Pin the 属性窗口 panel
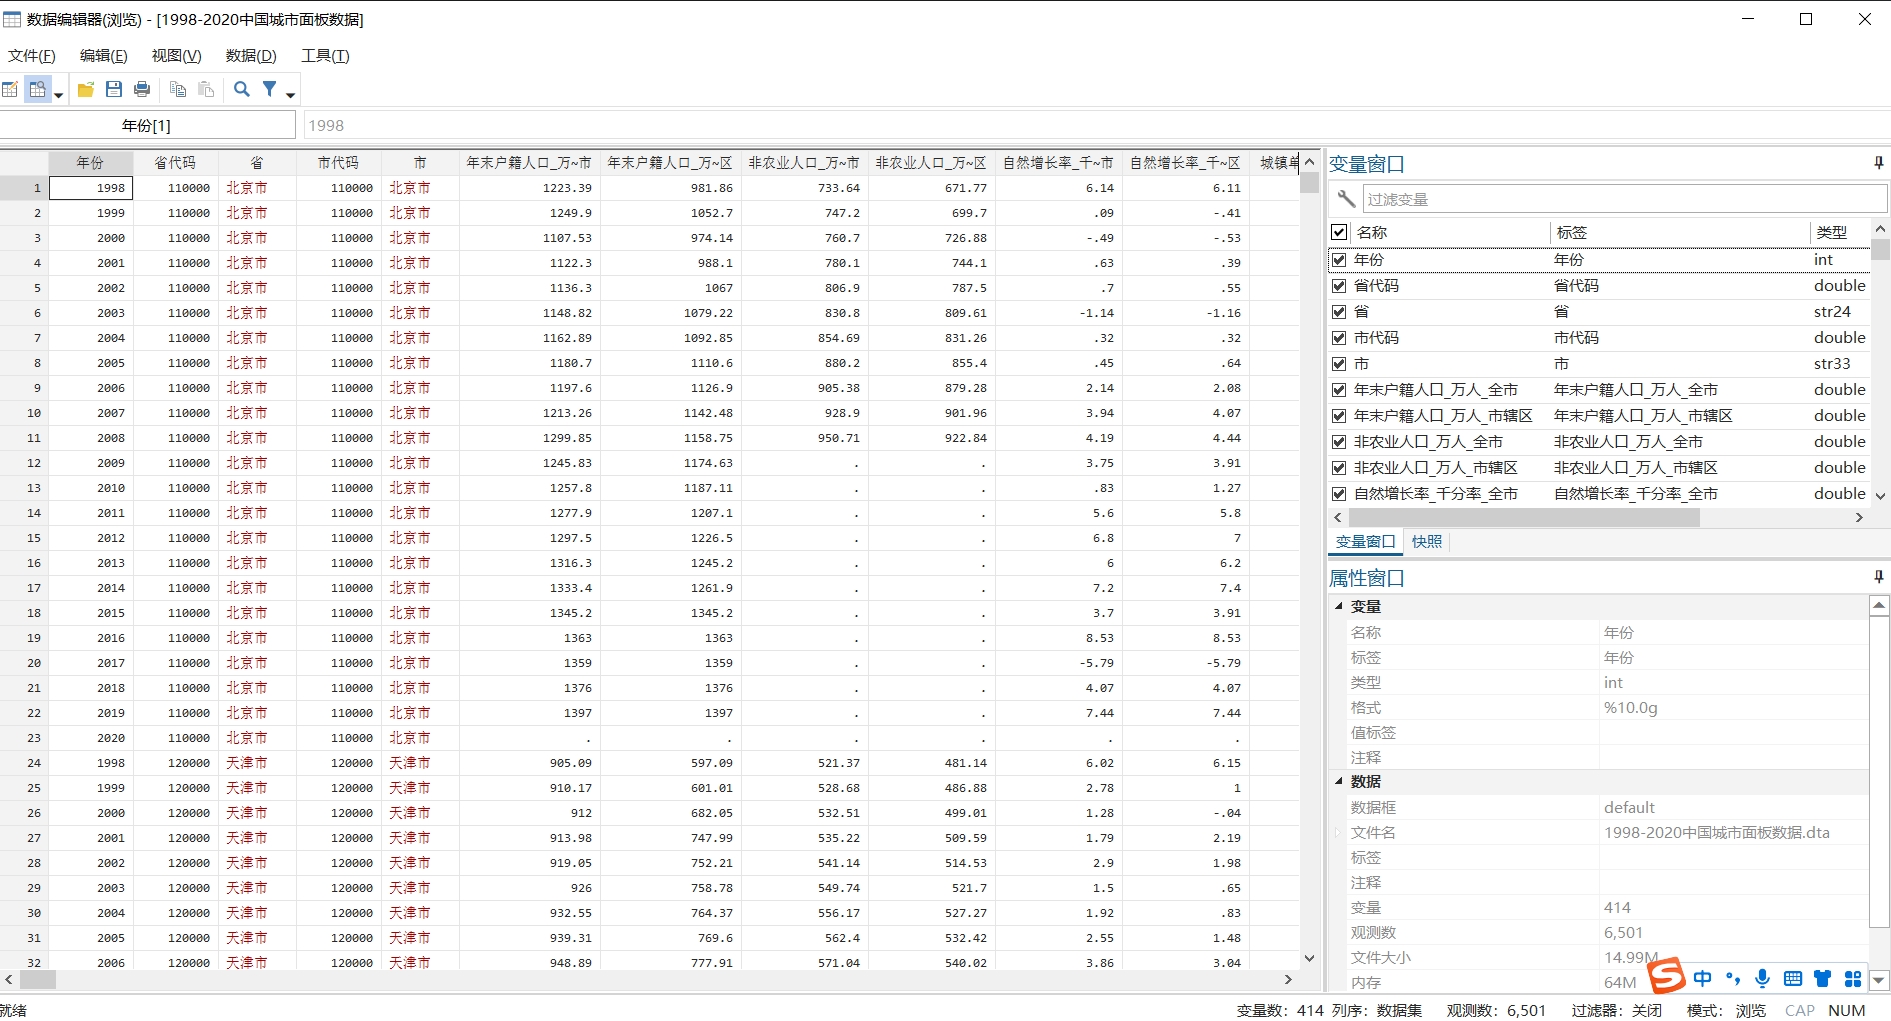Screen dimensions: 1891x1021 (x=1878, y=577)
